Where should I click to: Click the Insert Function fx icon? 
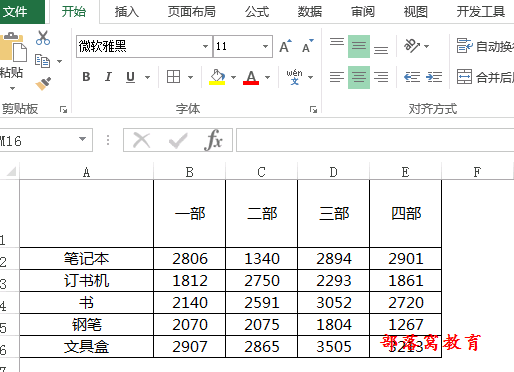pos(213,140)
